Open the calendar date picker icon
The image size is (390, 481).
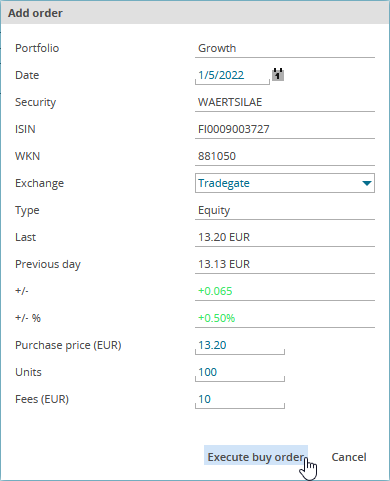click(x=278, y=74)
